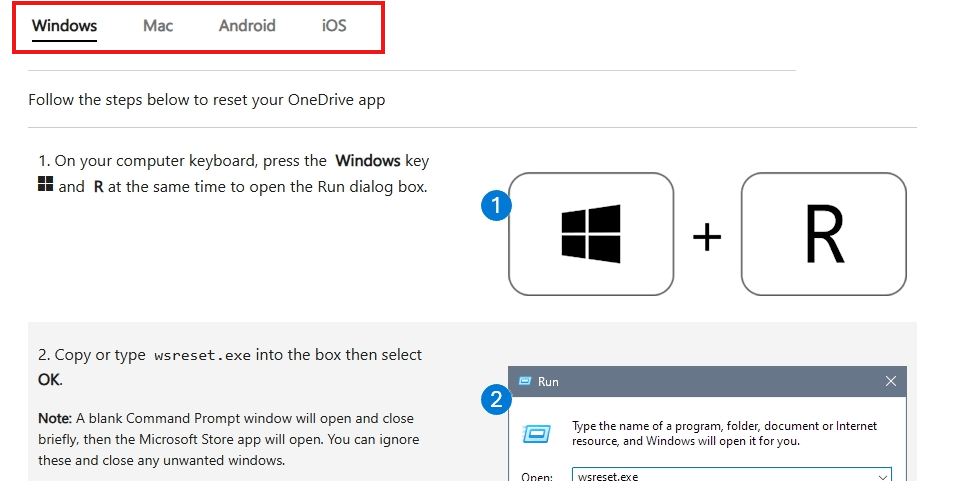The height and width of the screenshot is (481, 956).
Task: Click the bold 'Windows' word in step 1
Action: coord(368,161)
